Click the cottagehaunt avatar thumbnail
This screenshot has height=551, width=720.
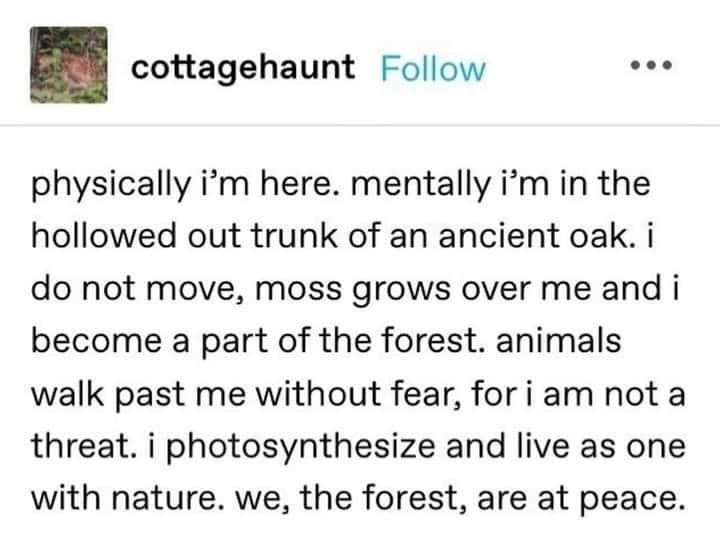pos(65,66)
